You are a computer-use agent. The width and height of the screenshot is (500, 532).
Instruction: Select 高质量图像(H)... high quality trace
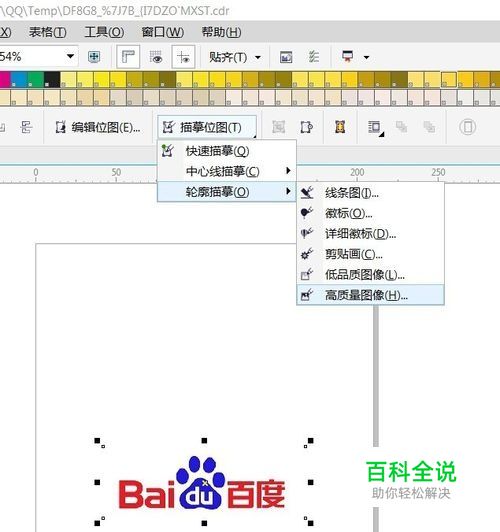370,295
